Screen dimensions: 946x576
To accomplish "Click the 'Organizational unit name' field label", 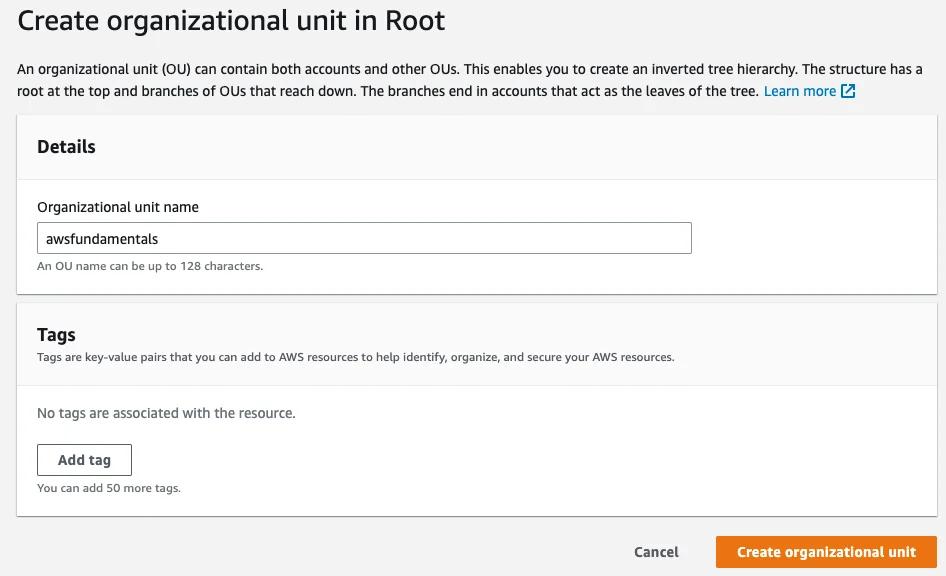I will [118, 207].
